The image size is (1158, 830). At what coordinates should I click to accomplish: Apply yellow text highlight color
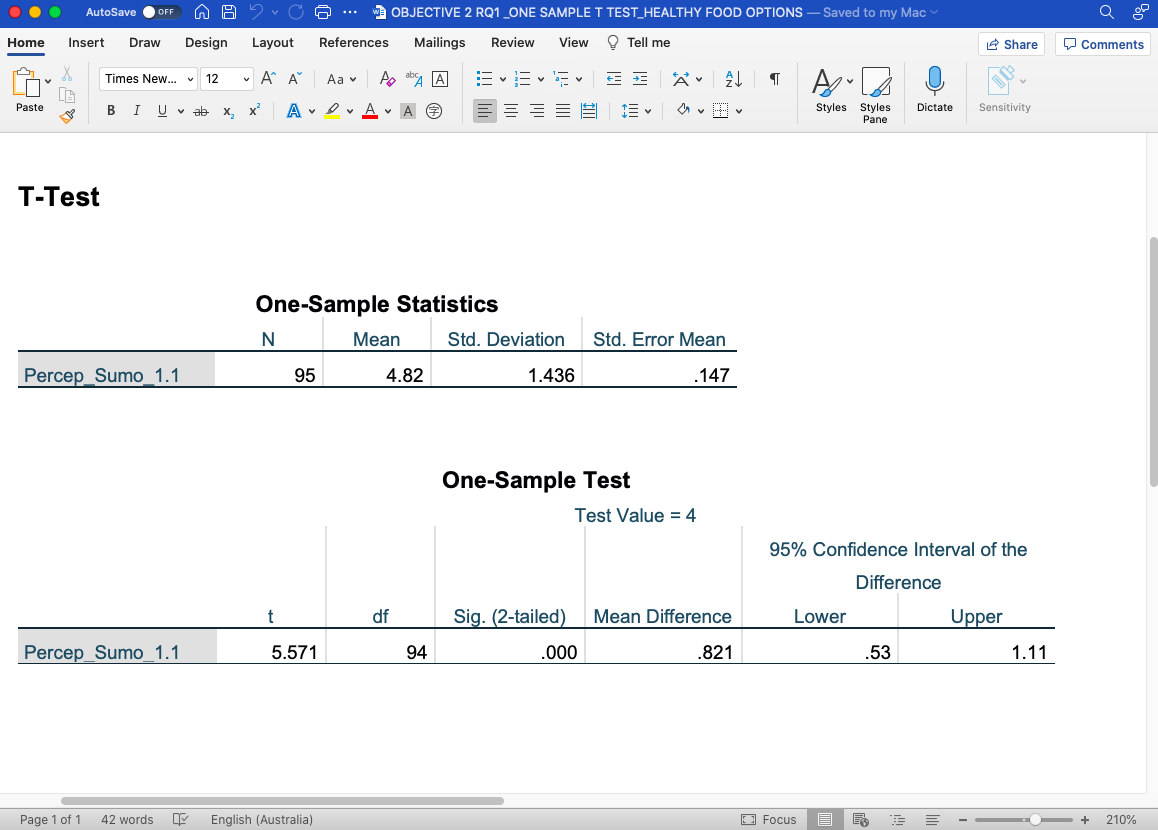click(332, 111)
